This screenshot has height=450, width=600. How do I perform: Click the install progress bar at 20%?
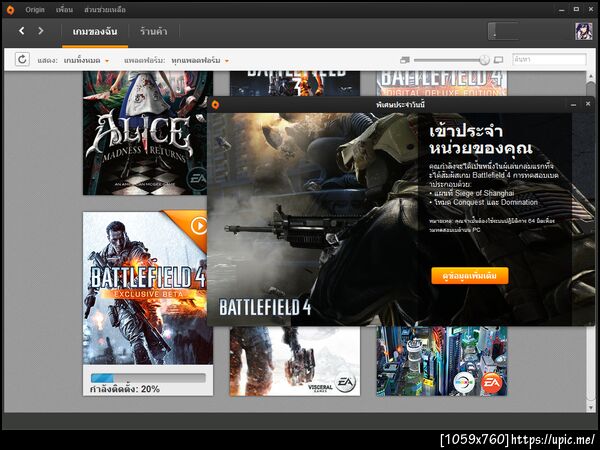148,378
